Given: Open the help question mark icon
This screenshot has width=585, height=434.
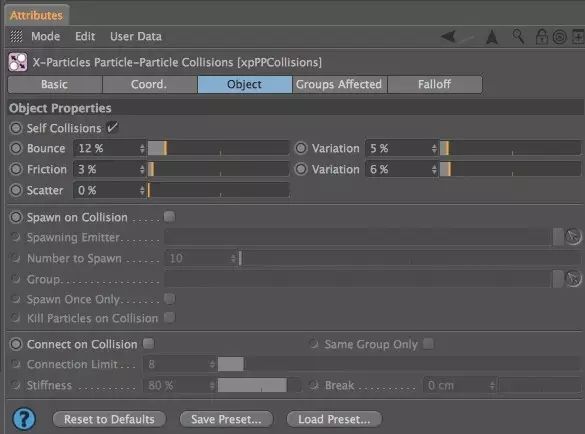Looking at the screenshot, I should pos(24,419).
